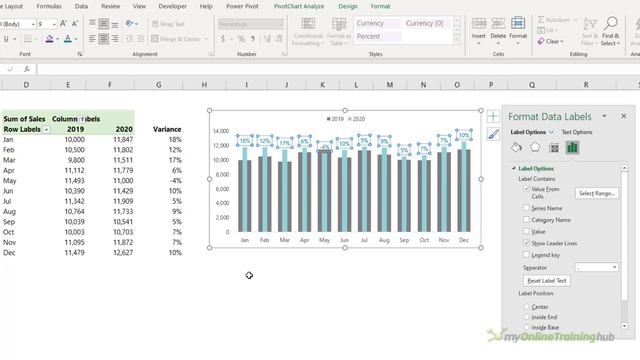Viewport: 640px width, 360px height.
Task: Collapse the Label Options section
Action: click(514, 168)
